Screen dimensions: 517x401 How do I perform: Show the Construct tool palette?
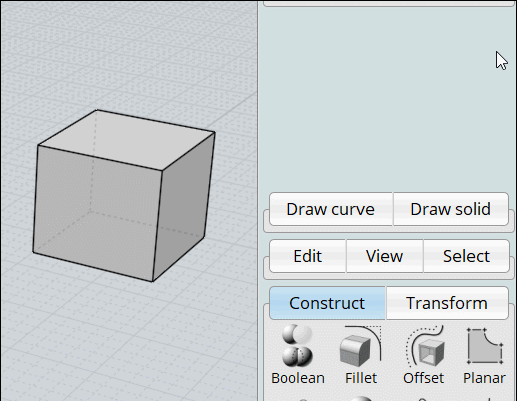pyautogui.click(x=327, y=303)
